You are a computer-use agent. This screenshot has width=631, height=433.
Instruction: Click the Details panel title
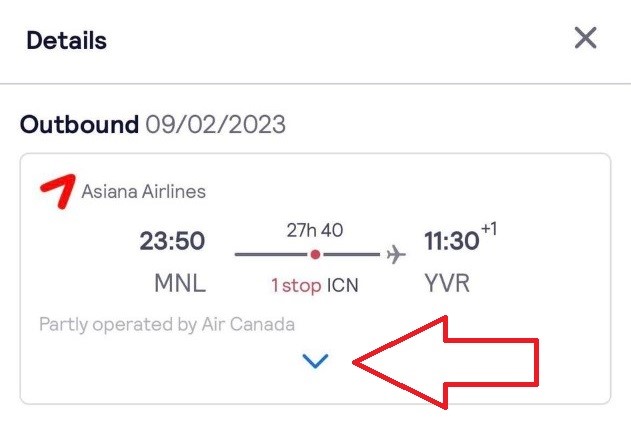tap(66, 41)
